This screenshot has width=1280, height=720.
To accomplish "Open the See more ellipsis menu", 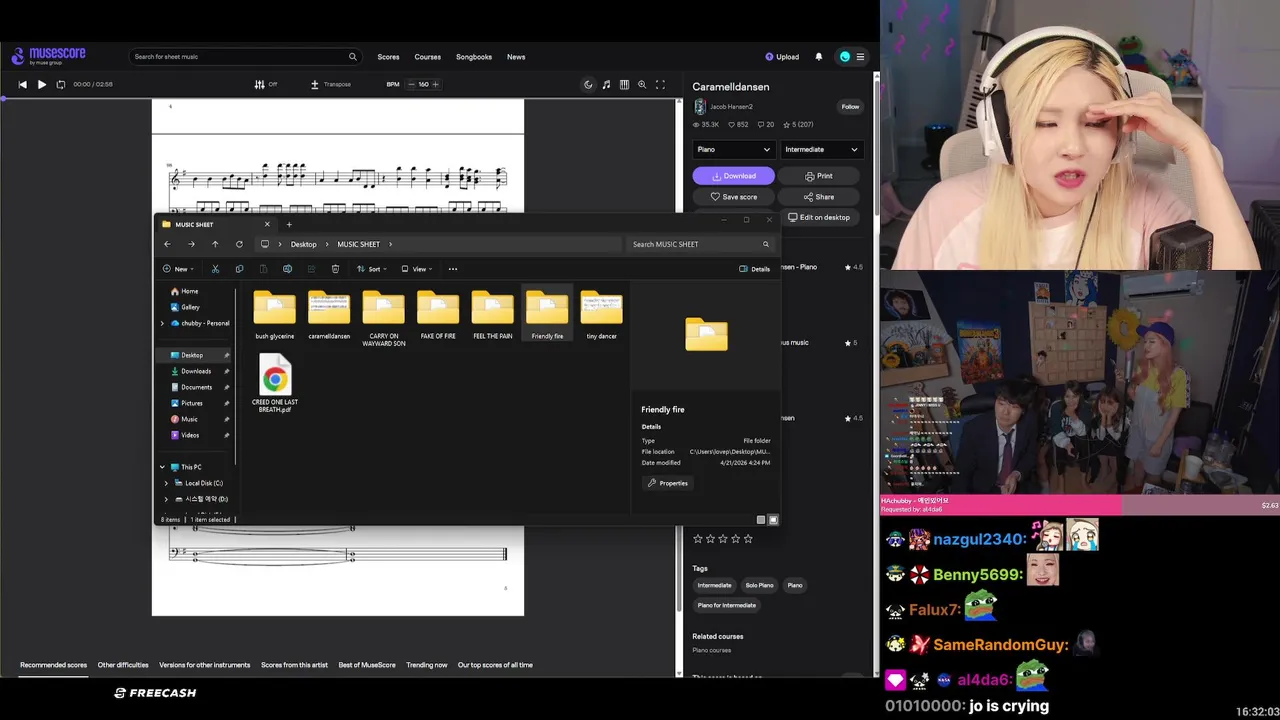I will tap(453, 269).
